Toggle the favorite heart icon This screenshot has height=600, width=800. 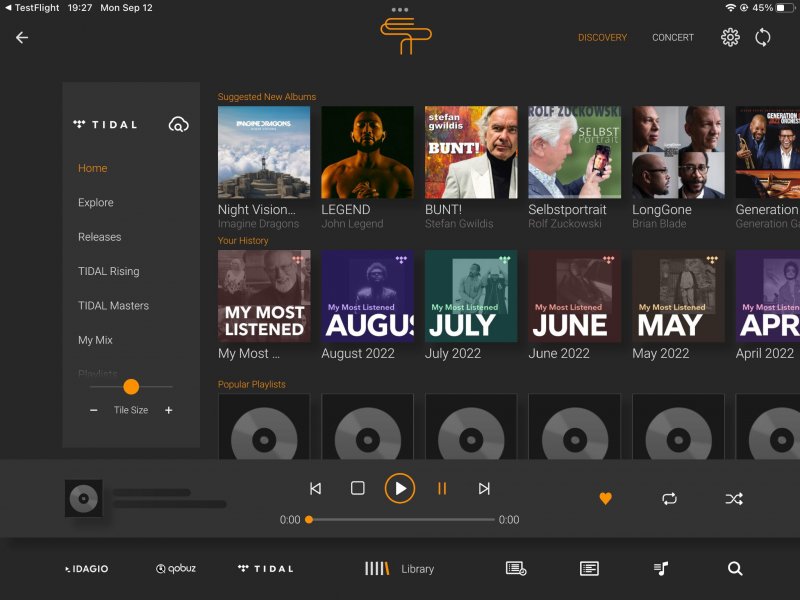[x=605, y=498]
